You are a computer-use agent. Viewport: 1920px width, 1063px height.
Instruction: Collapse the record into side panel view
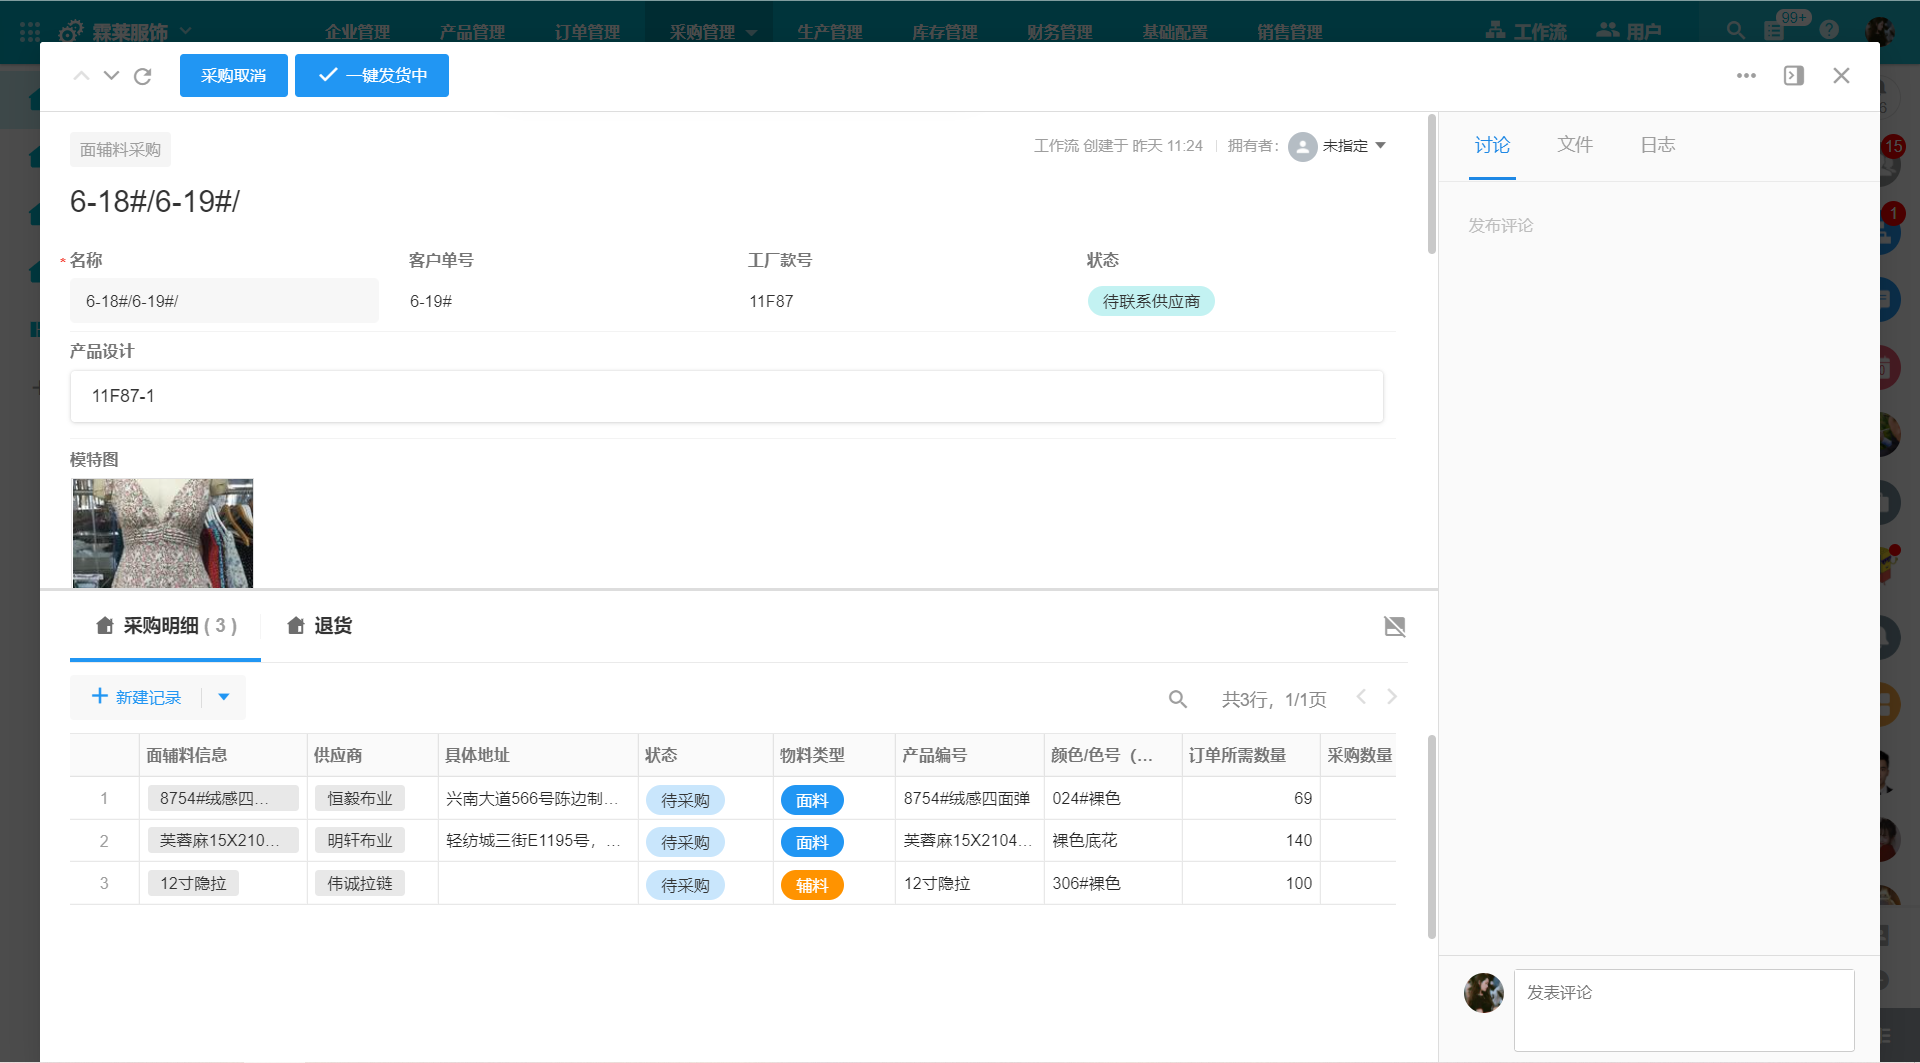1793,75
